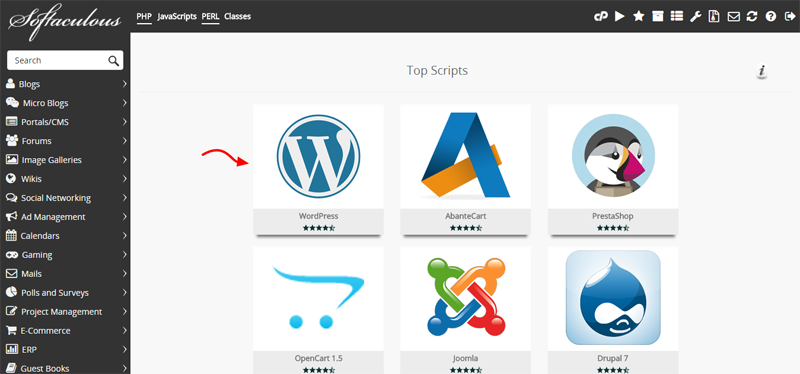Click the PrestaShop name label
The width and height of the screenshot is (800, 374).
click(613, 216)
